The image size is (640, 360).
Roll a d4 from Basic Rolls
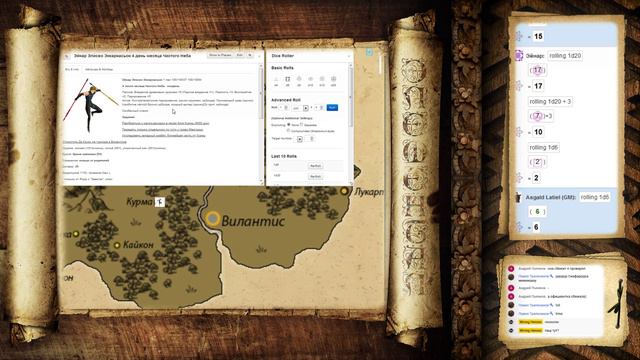[276, 81]
